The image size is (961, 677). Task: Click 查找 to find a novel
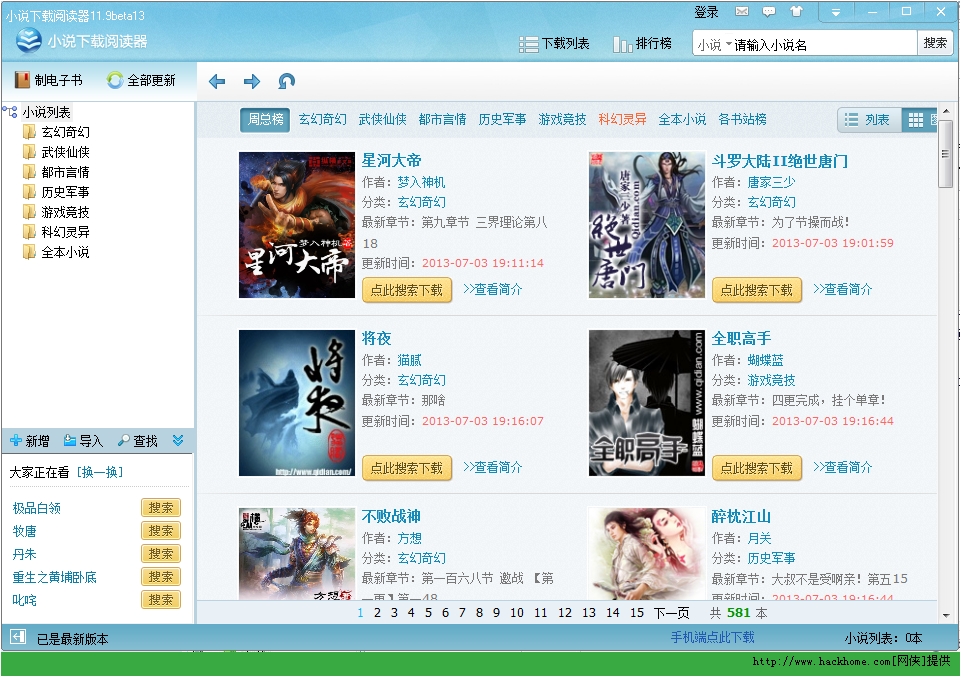pyautogui.click(x=138, y=441)
